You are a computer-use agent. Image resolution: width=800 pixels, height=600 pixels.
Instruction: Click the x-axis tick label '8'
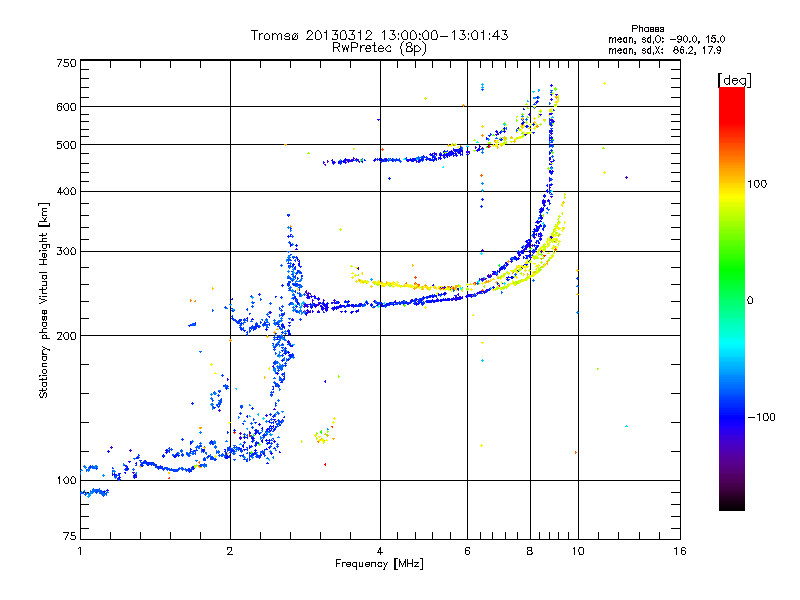coord(530,551)
